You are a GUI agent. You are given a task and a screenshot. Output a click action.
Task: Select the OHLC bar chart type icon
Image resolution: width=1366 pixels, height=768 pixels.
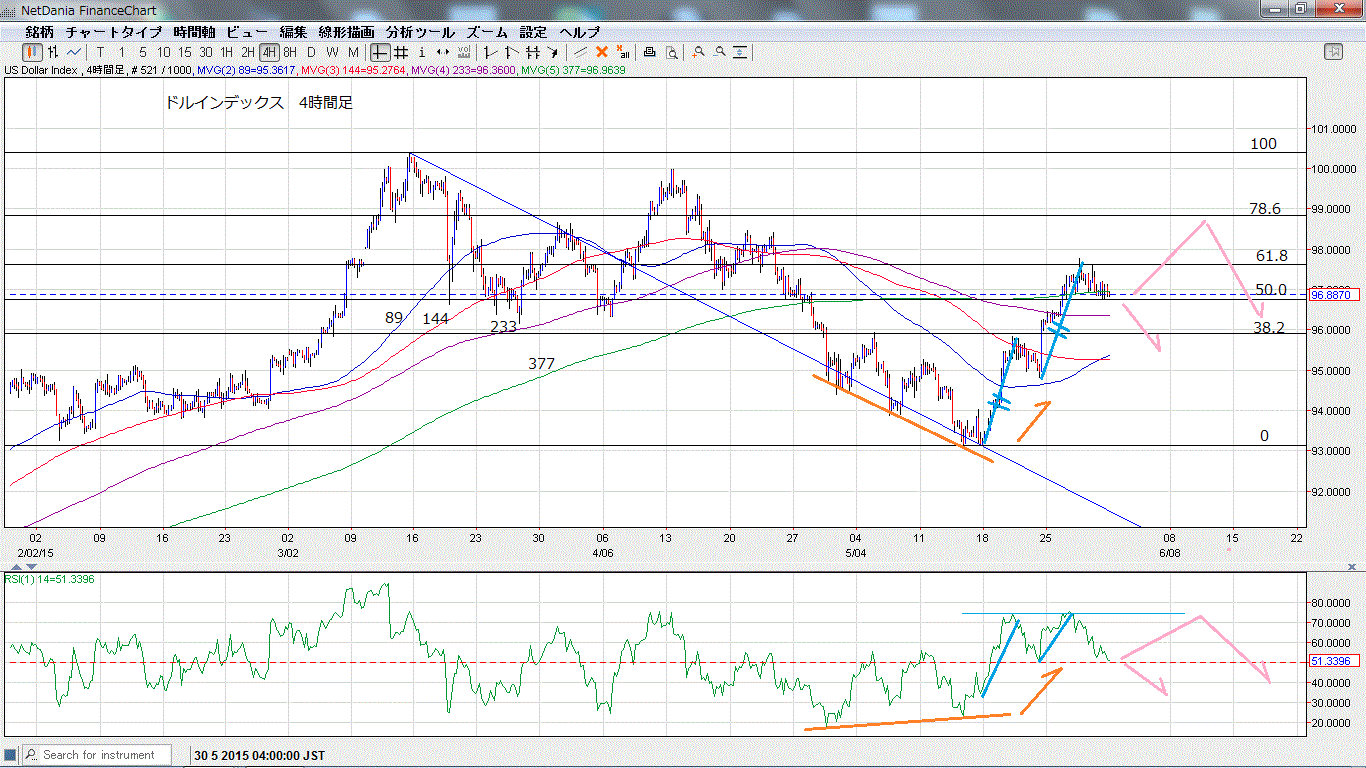[x=52, y=52]
